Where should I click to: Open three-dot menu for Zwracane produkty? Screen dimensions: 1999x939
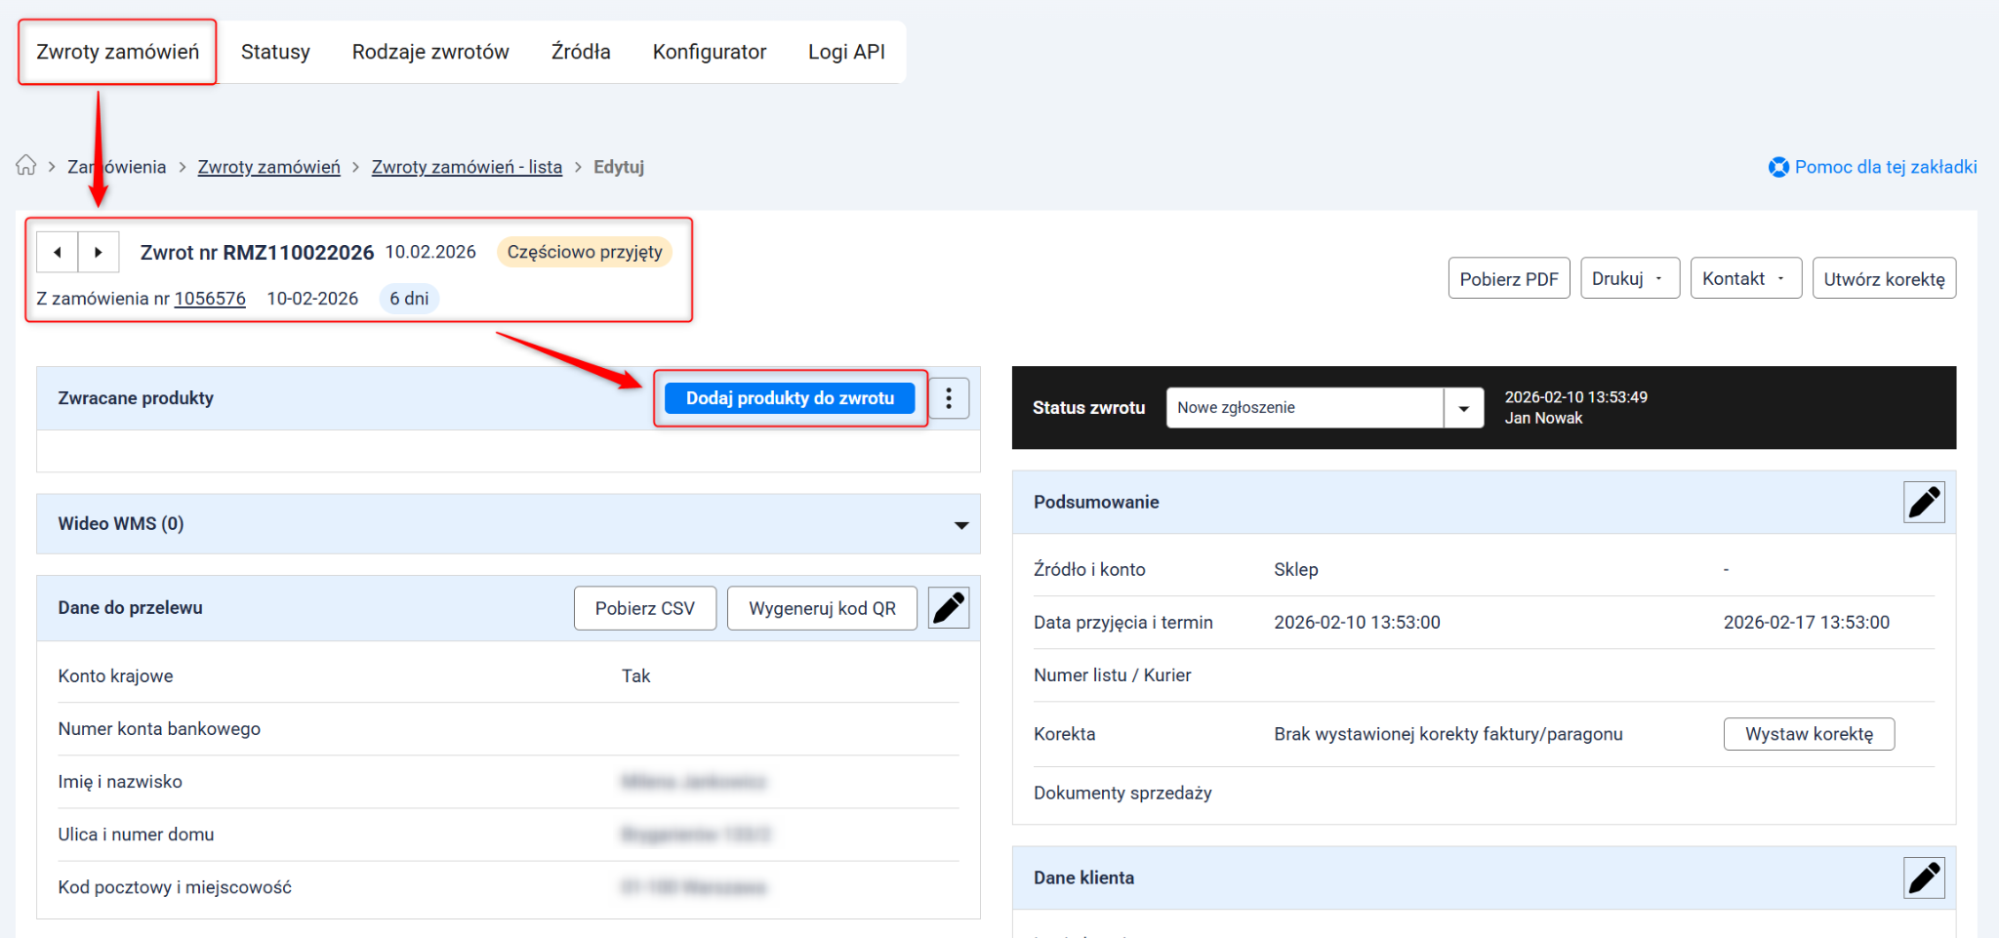pyautogui.click(x=948, y=399)
